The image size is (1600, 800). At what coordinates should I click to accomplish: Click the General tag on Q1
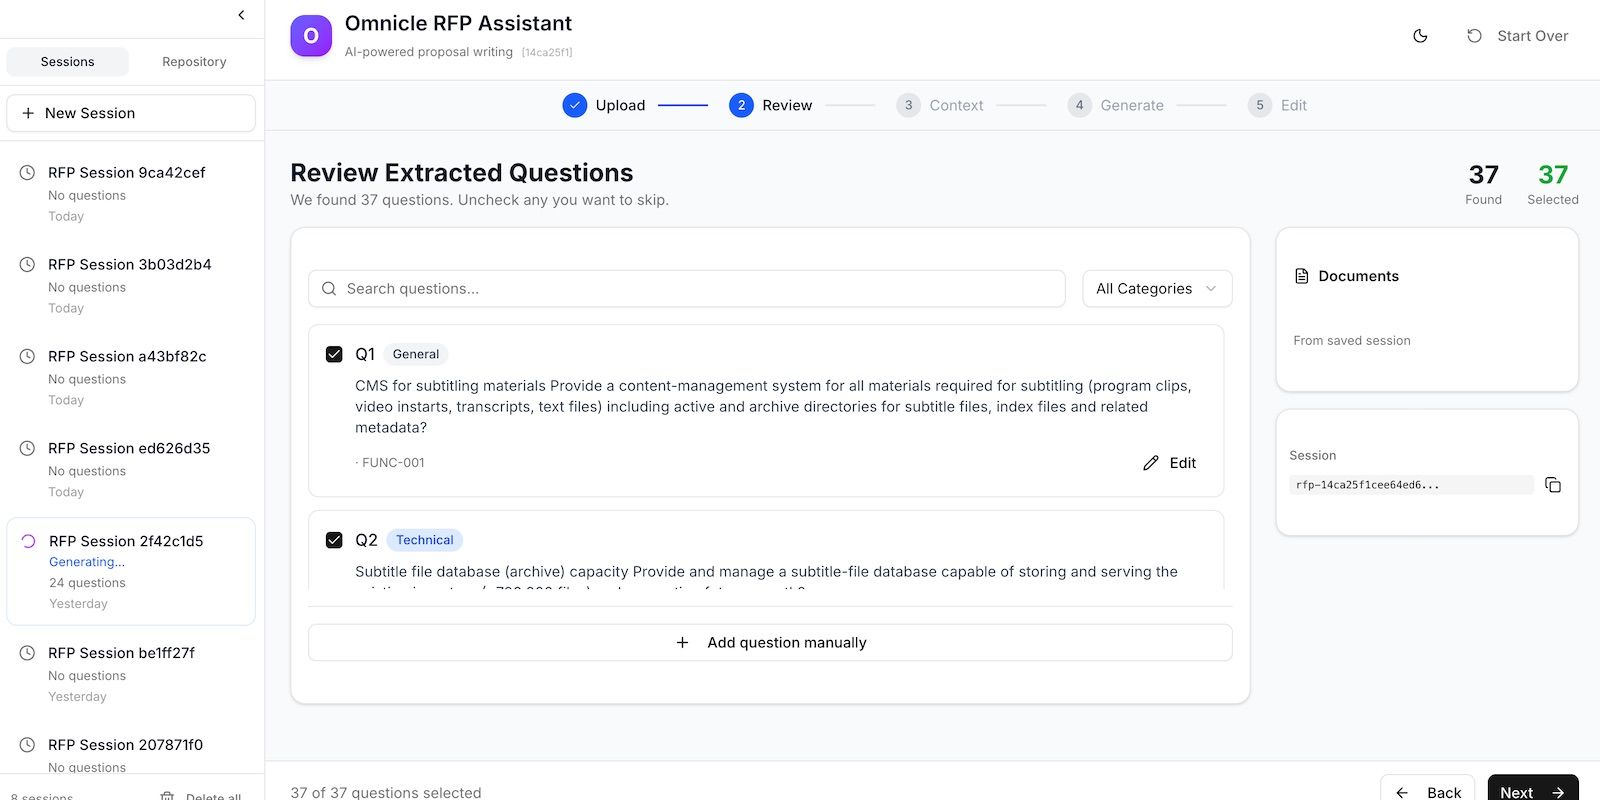point(416,354)
